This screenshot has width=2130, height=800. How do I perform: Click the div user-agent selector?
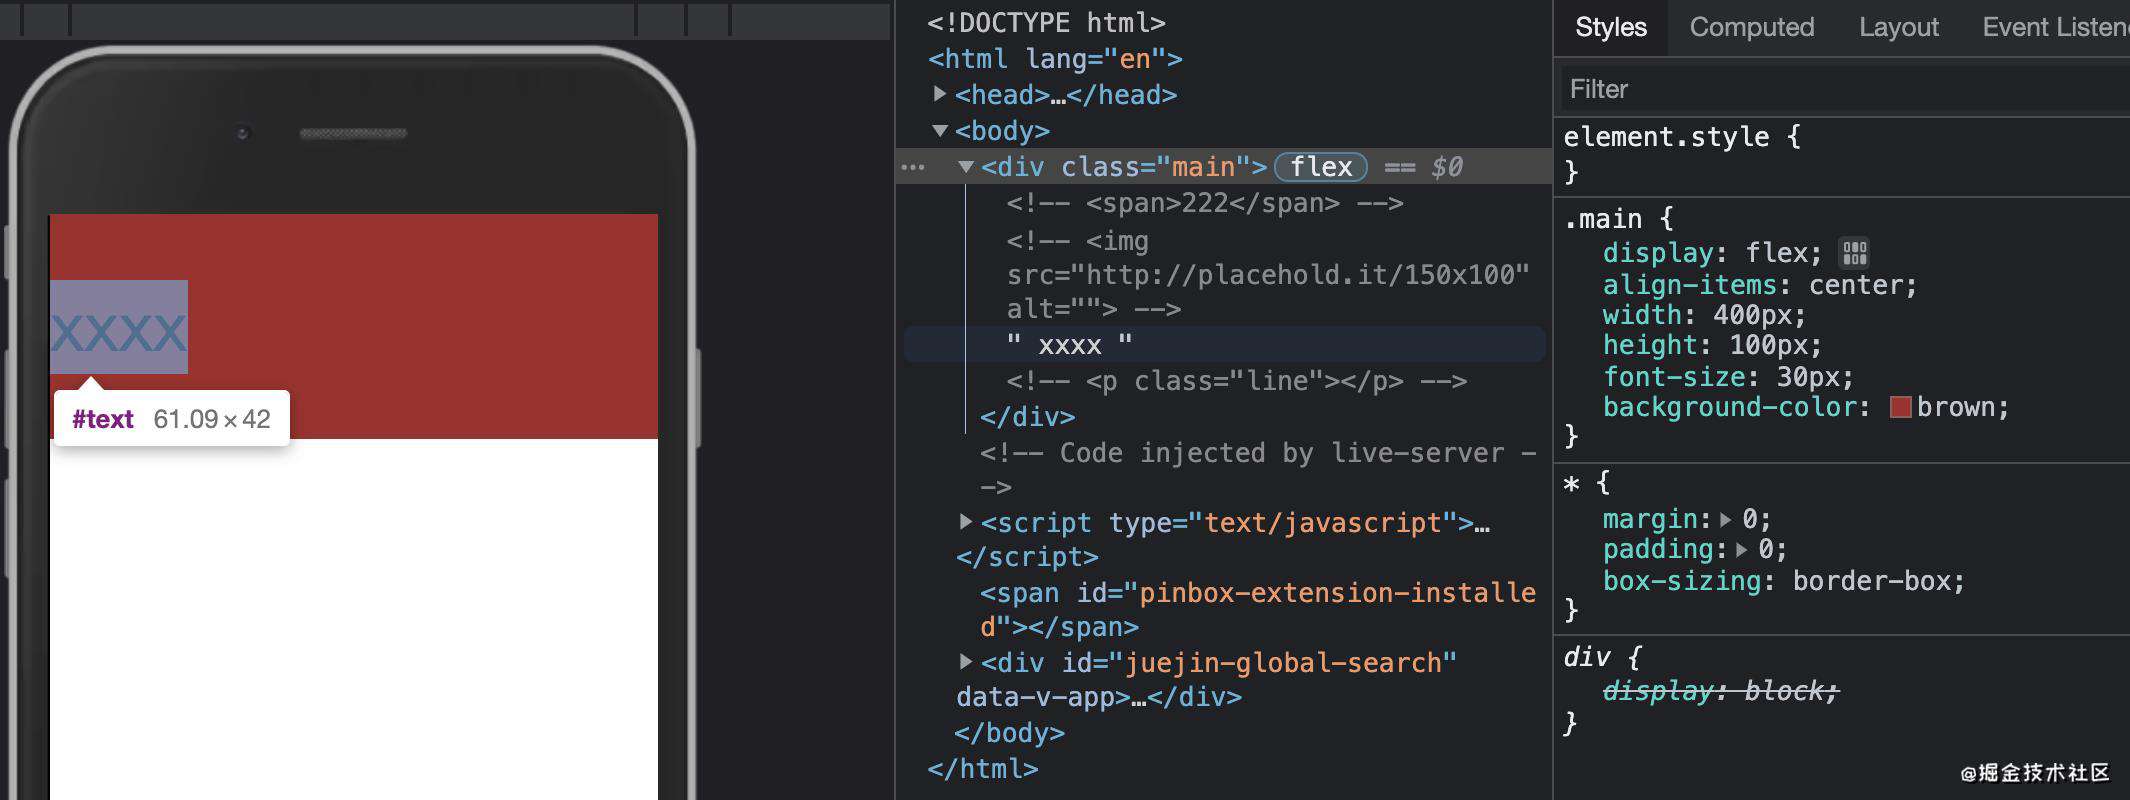click(x=1587, y=657)
